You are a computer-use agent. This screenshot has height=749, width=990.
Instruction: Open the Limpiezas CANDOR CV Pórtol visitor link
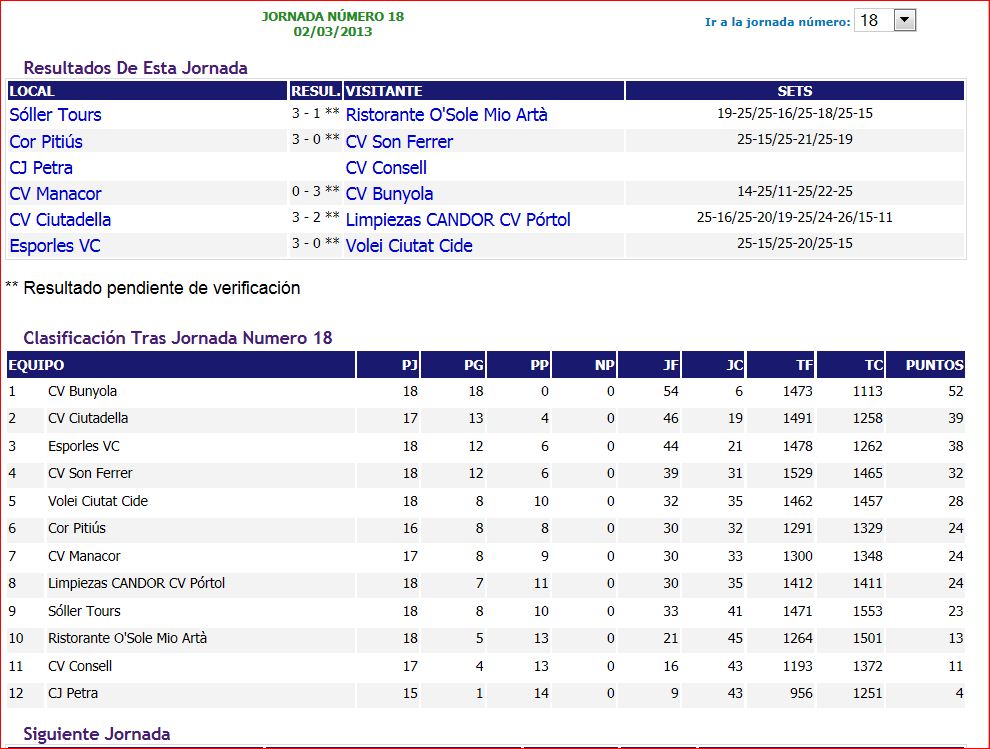(x=458, y=220)
